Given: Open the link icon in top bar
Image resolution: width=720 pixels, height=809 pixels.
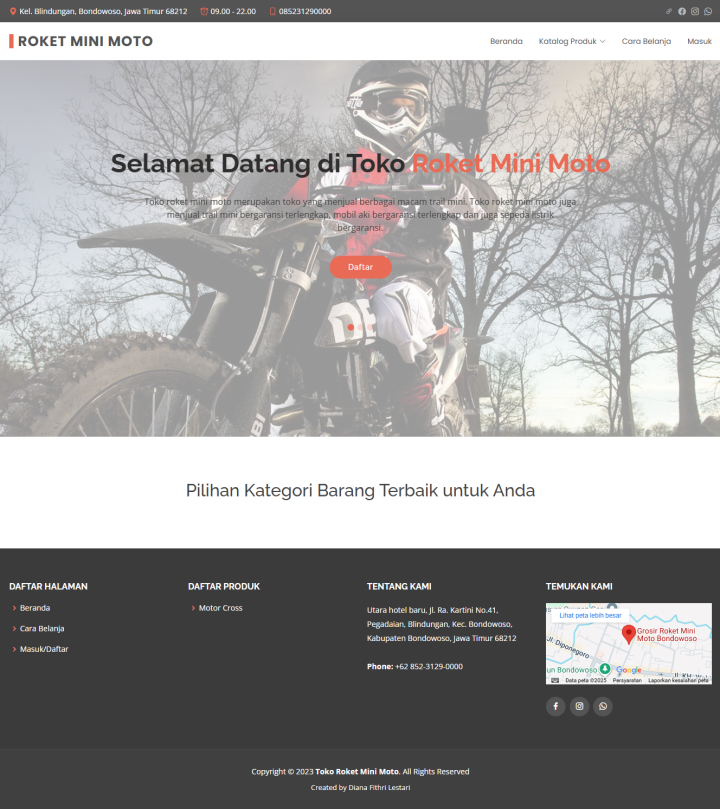Looking at the screenshot, I should [669, 11].
